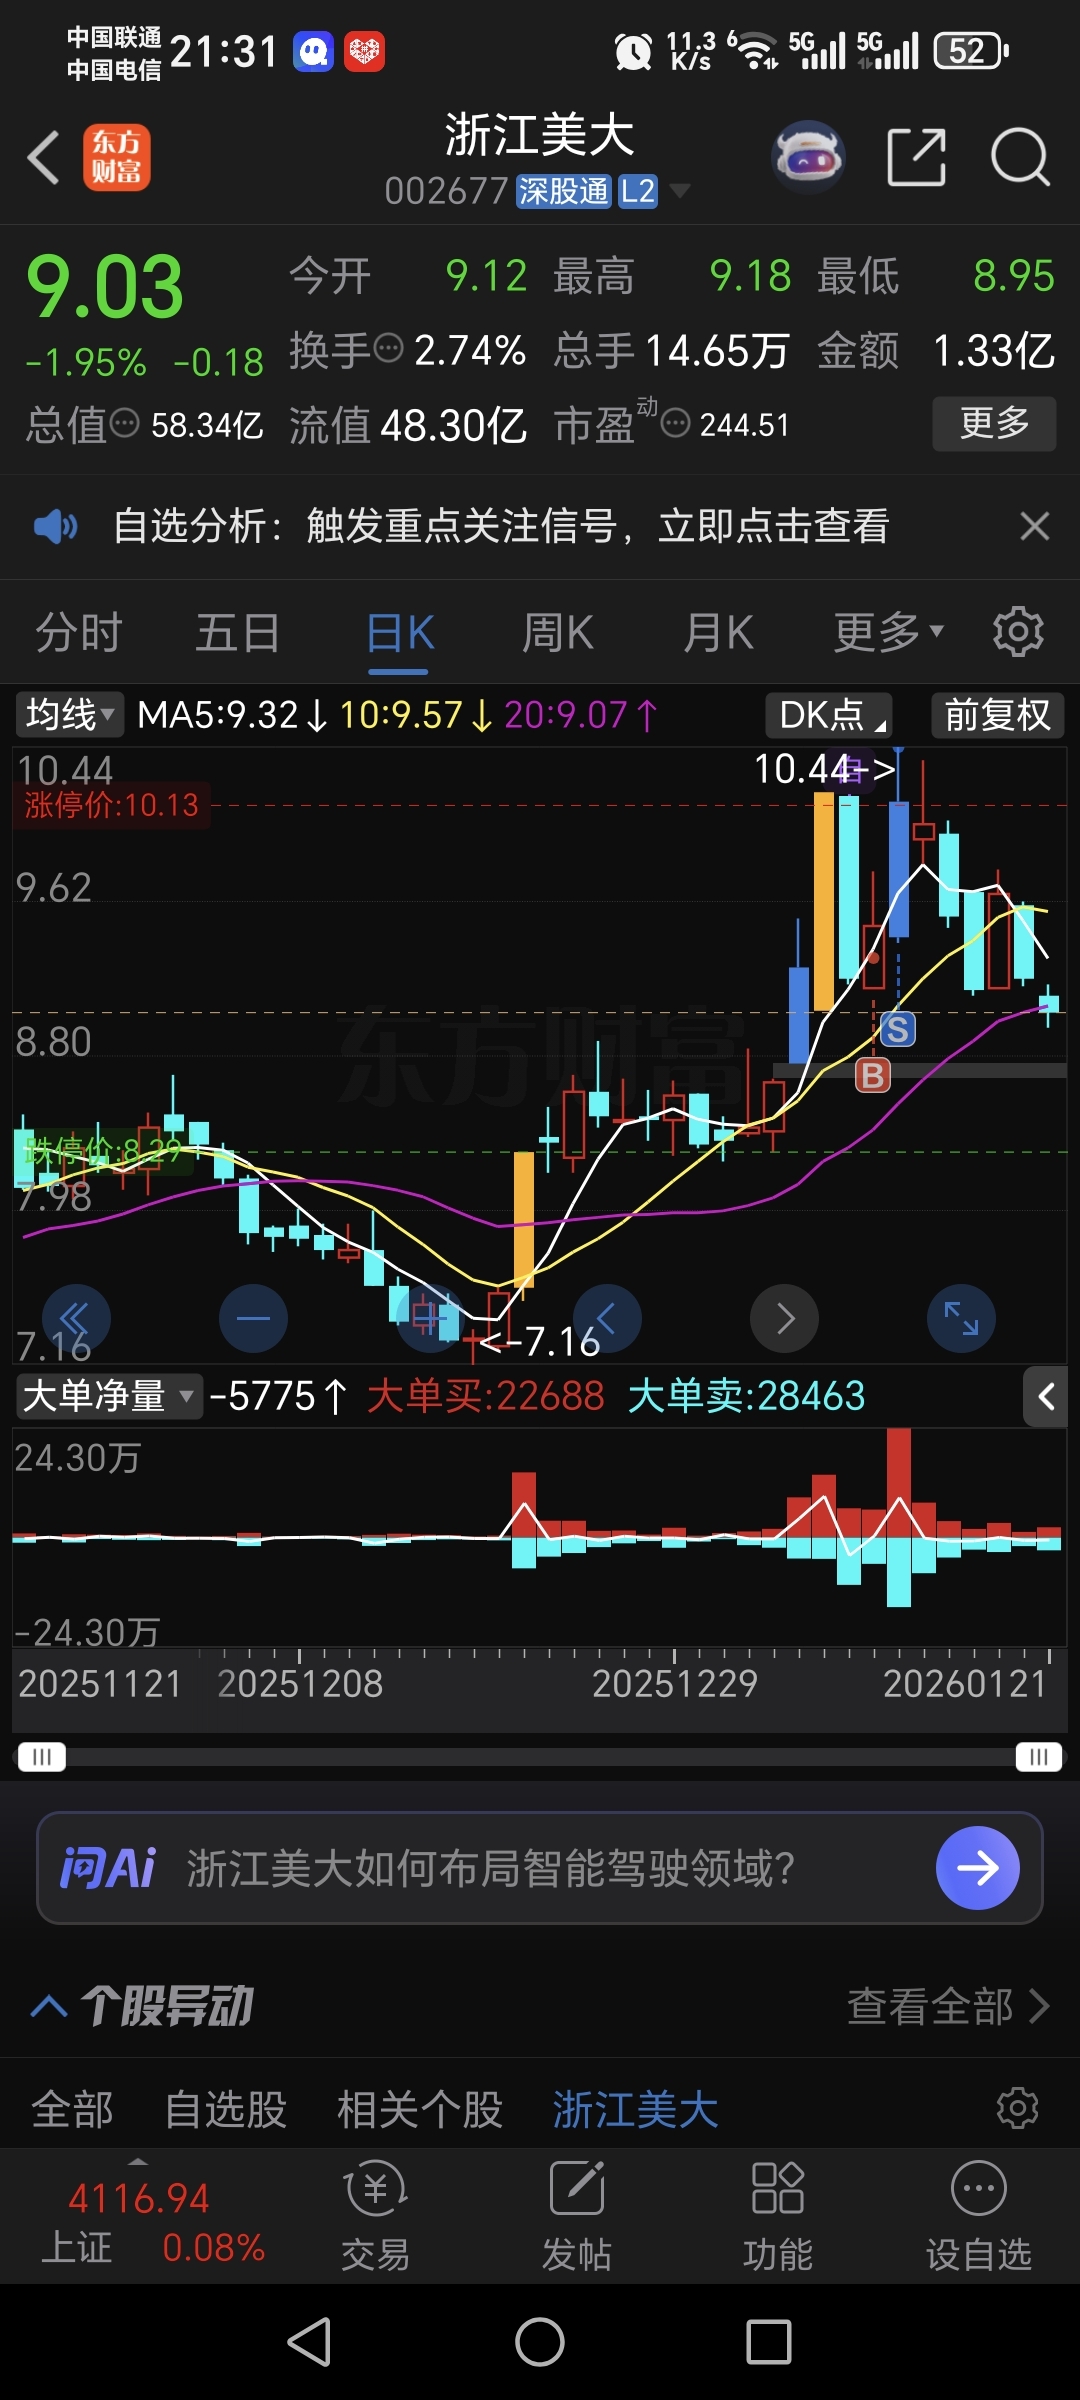Tap the S sell signal marker

pyautogui.click(x=898, y=1029)
